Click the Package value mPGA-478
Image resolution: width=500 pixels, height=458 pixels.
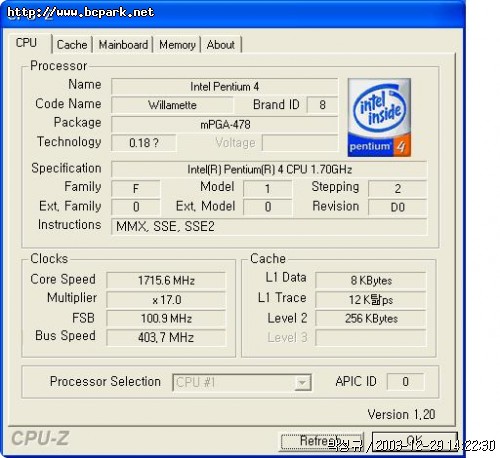pyautogui.click(x=224, y=124)
